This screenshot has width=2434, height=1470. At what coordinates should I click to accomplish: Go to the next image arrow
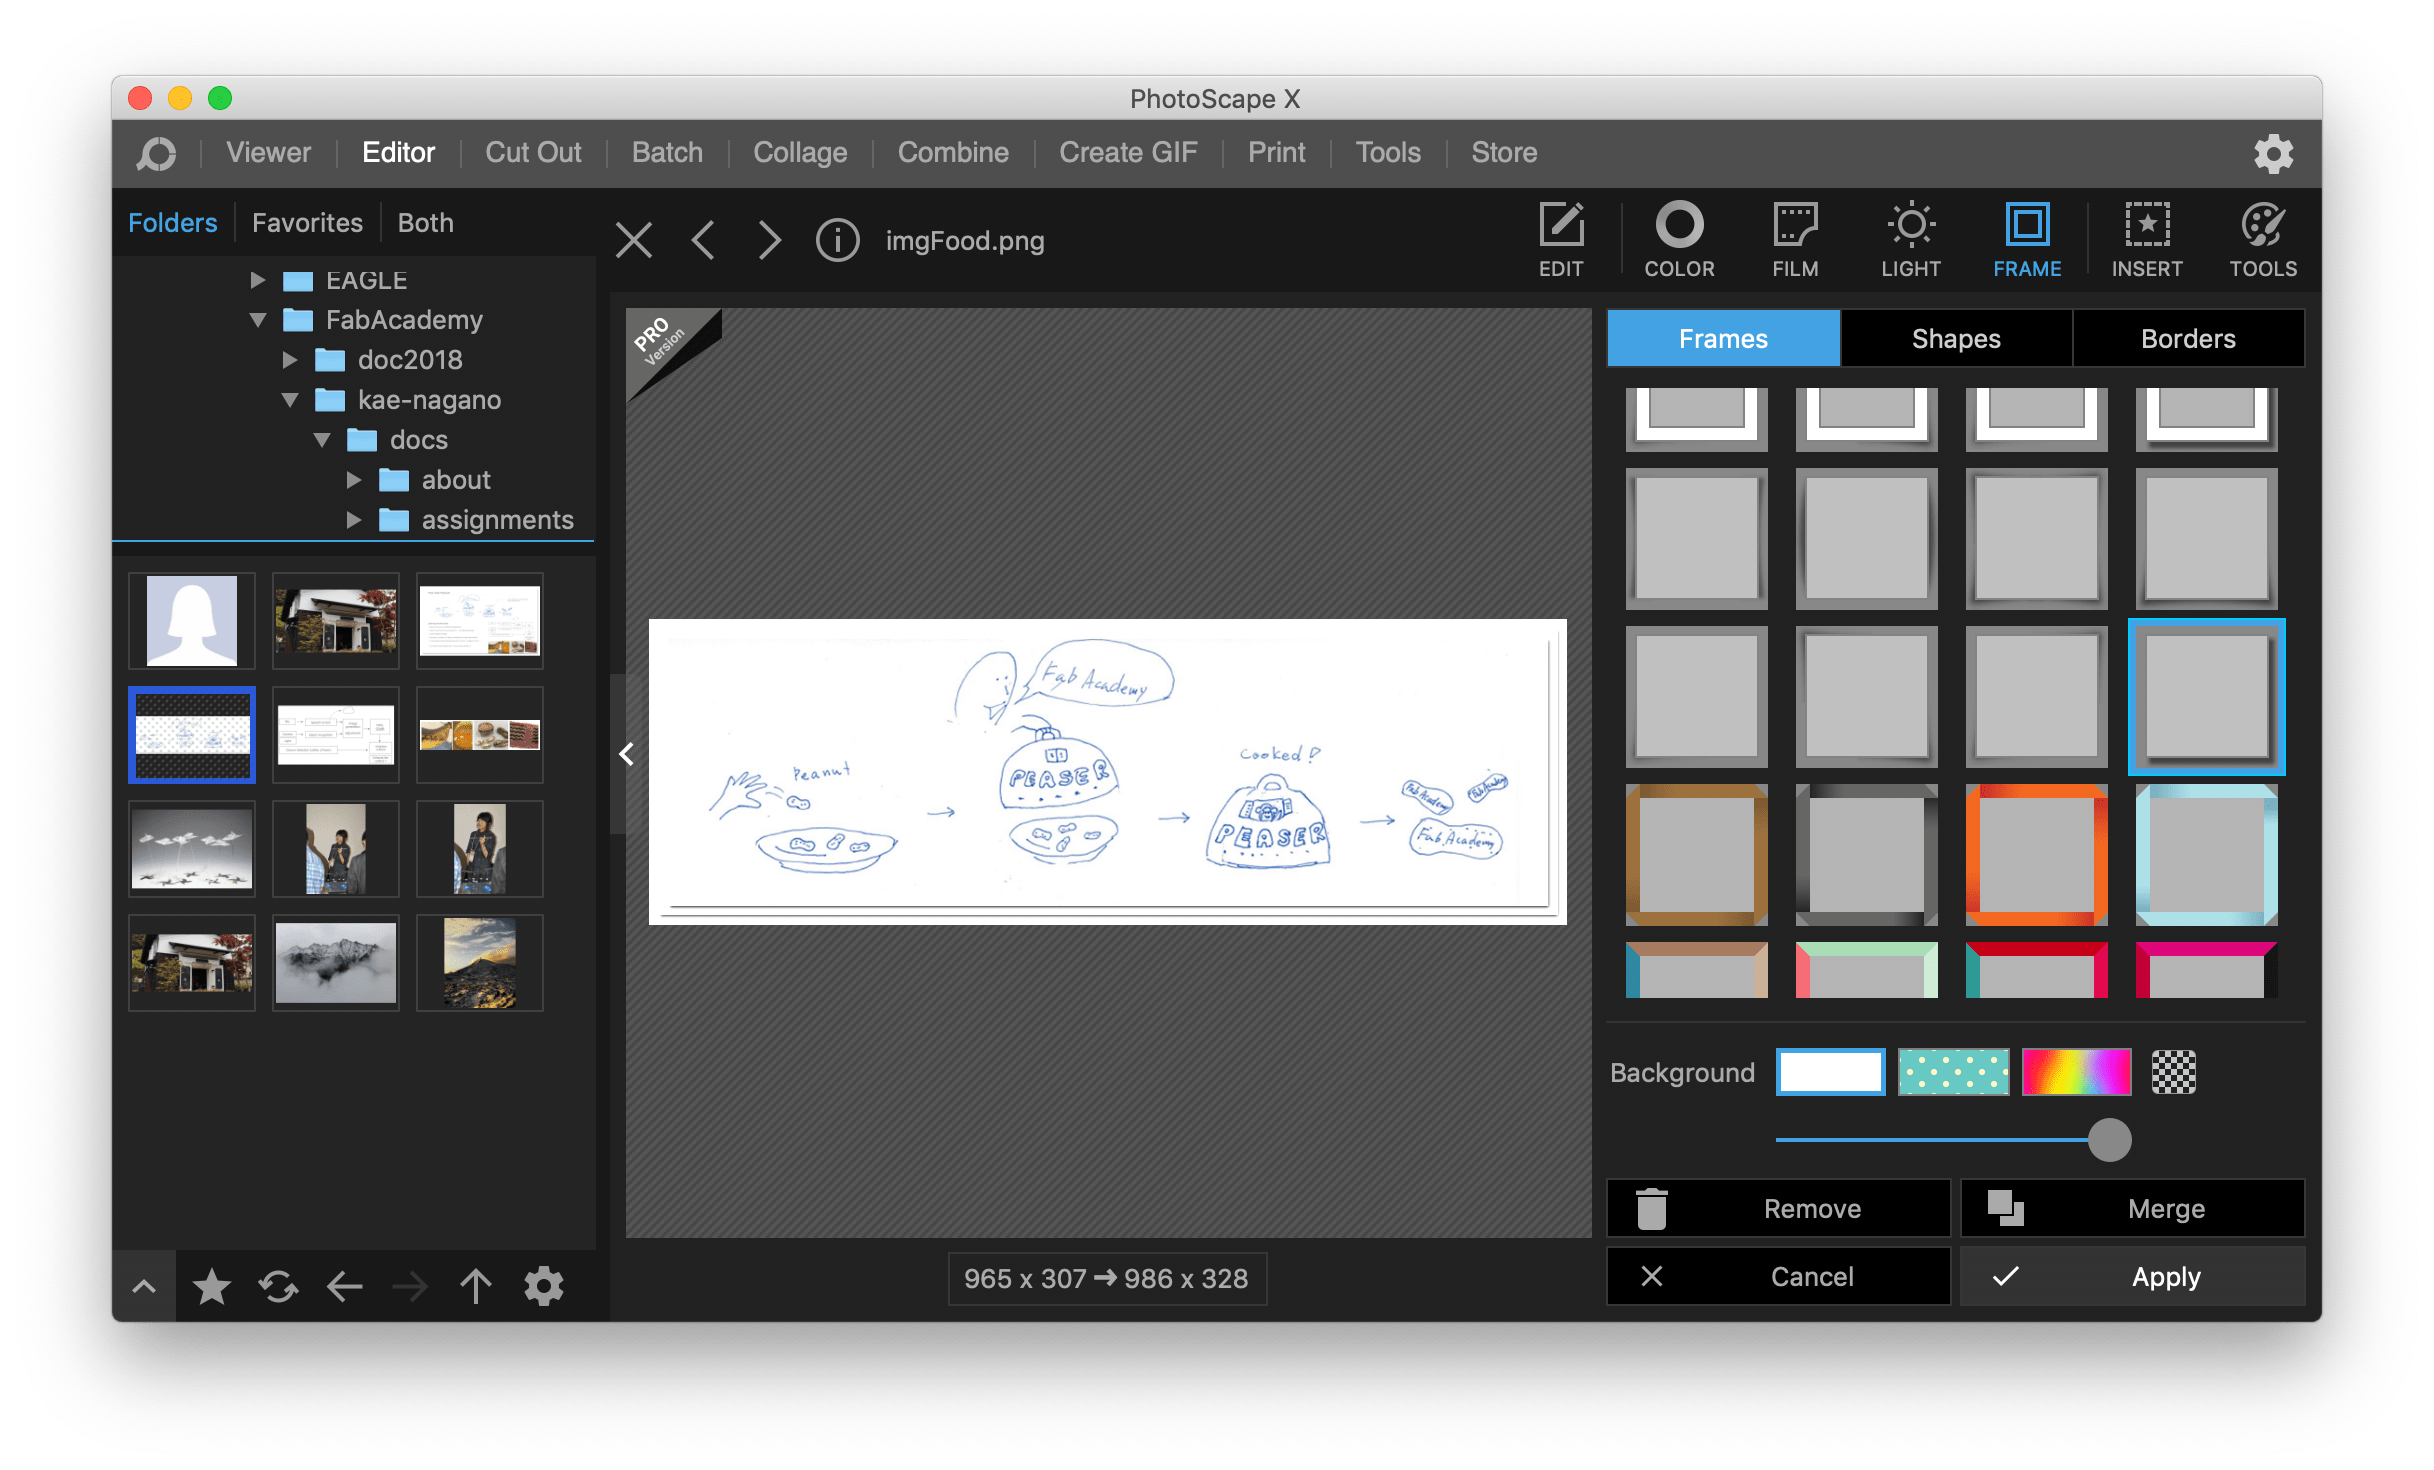pos(768,241)
